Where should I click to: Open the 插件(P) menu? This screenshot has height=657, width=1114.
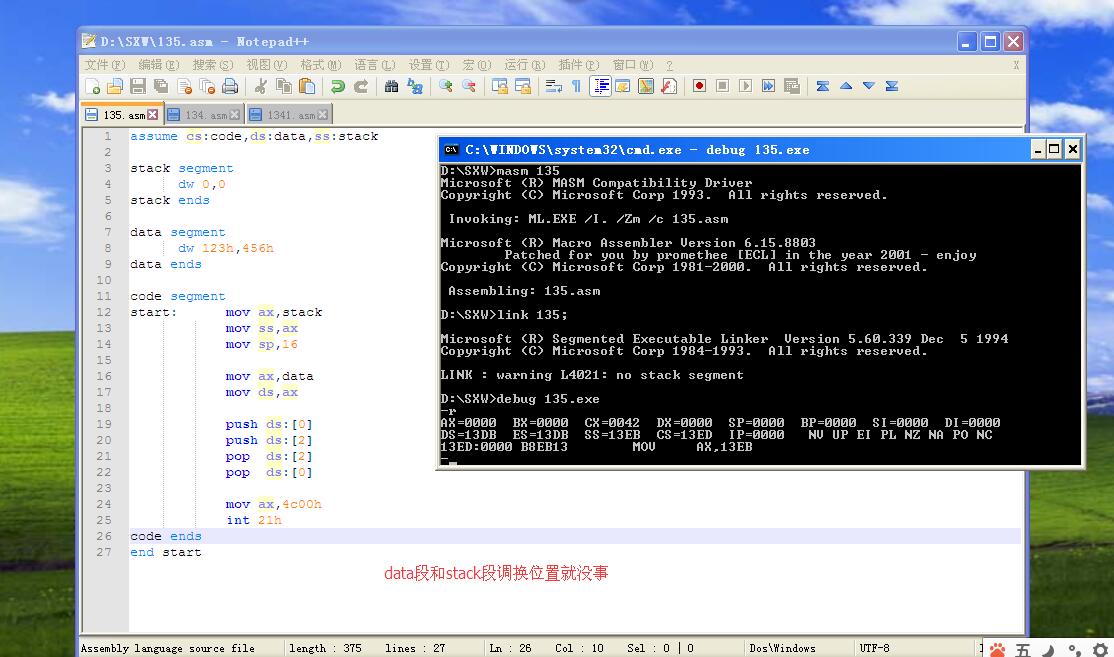(x=578, y=65)
